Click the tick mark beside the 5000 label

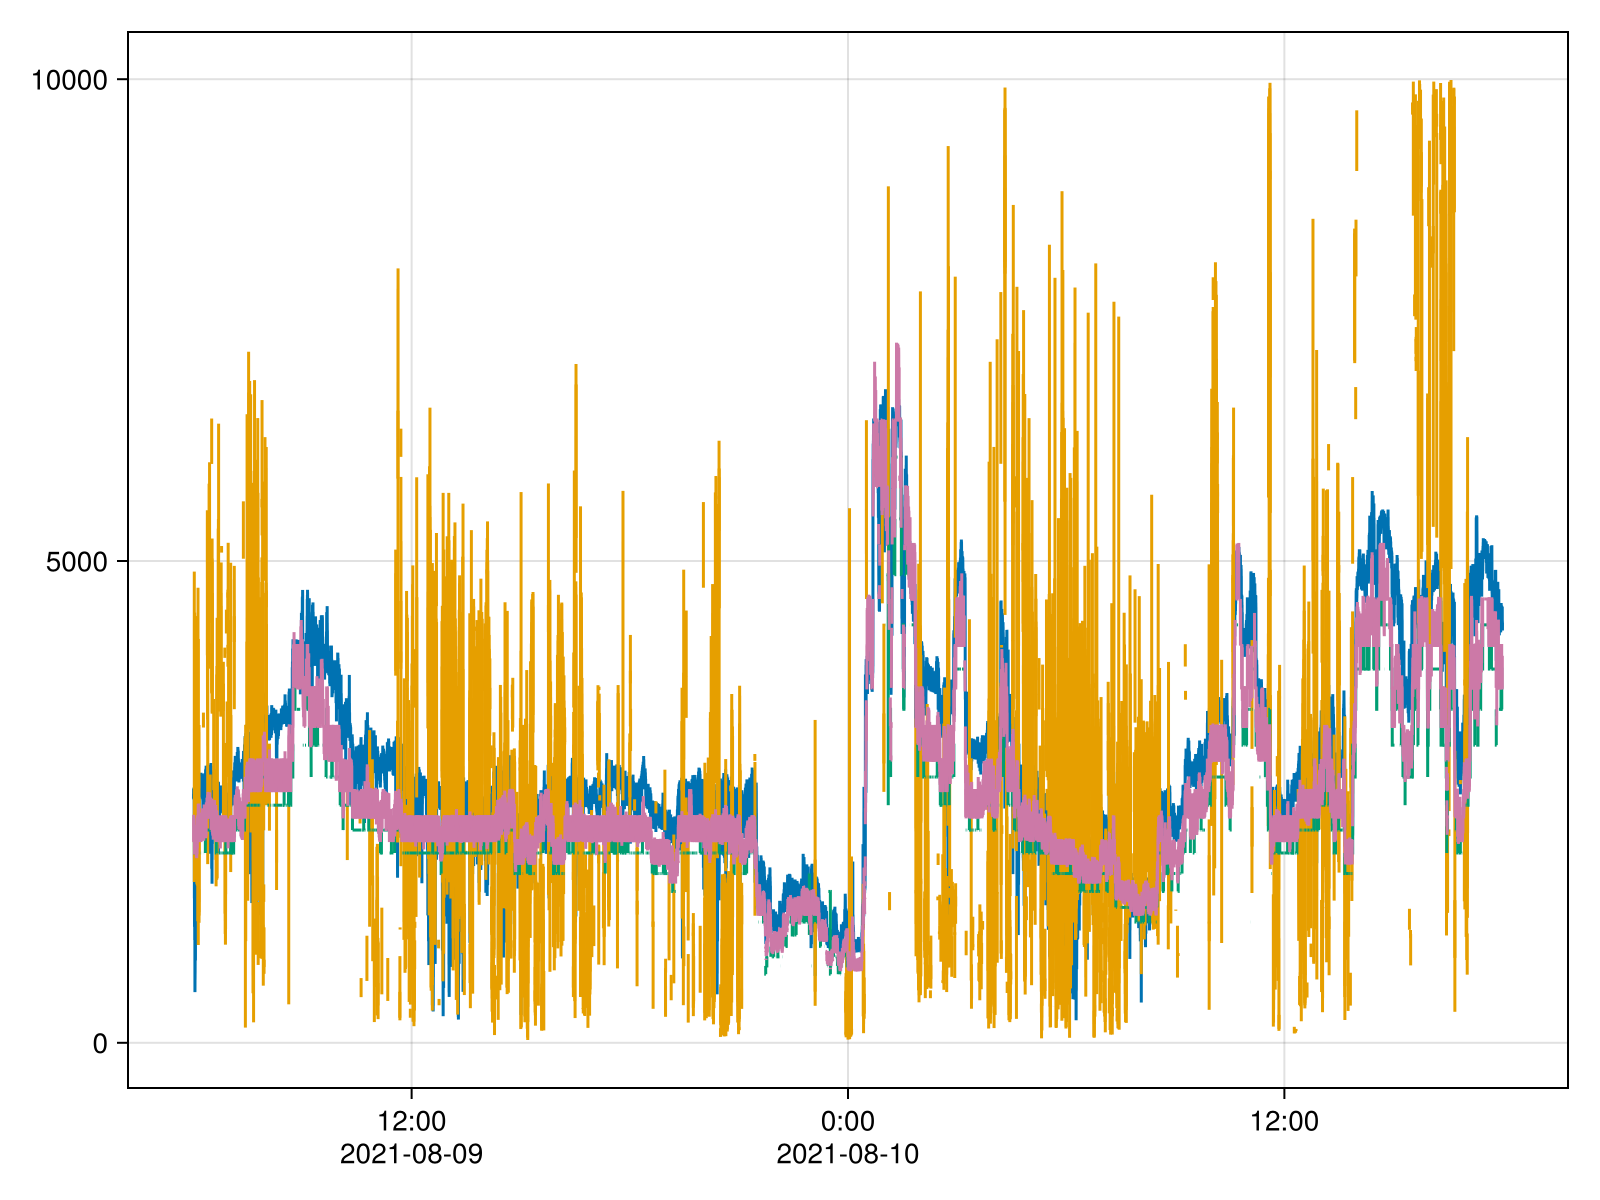point(122,561)
